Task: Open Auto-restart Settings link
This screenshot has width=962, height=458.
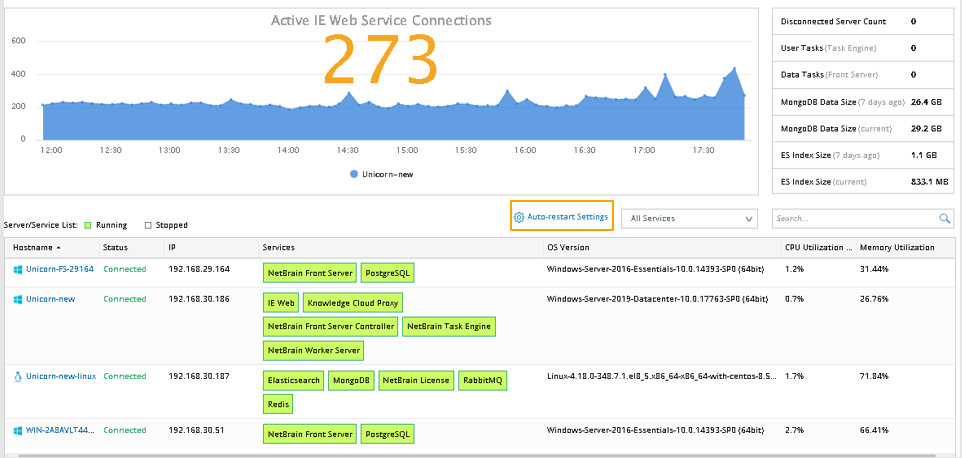Action: (568, 216)
